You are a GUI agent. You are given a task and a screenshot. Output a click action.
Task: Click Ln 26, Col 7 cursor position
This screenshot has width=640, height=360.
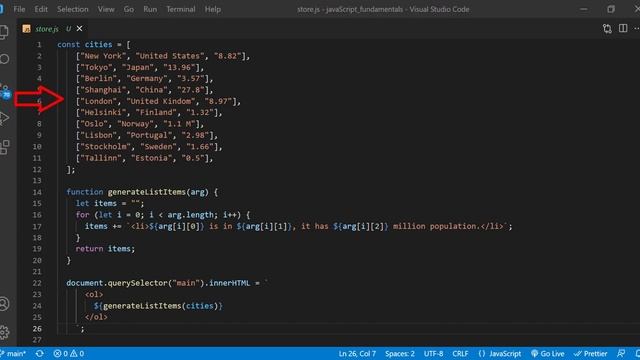coord(357,353)
